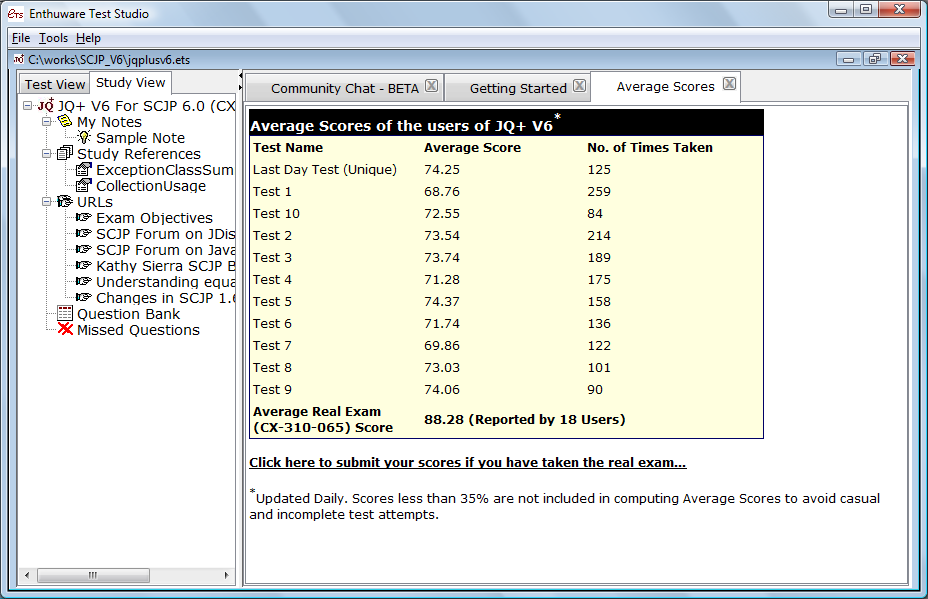Screen dimensions: 928x599
Task: Close the inner jqplusv6.ets document window
Action: pyautogui.click(x=903, y=59)
